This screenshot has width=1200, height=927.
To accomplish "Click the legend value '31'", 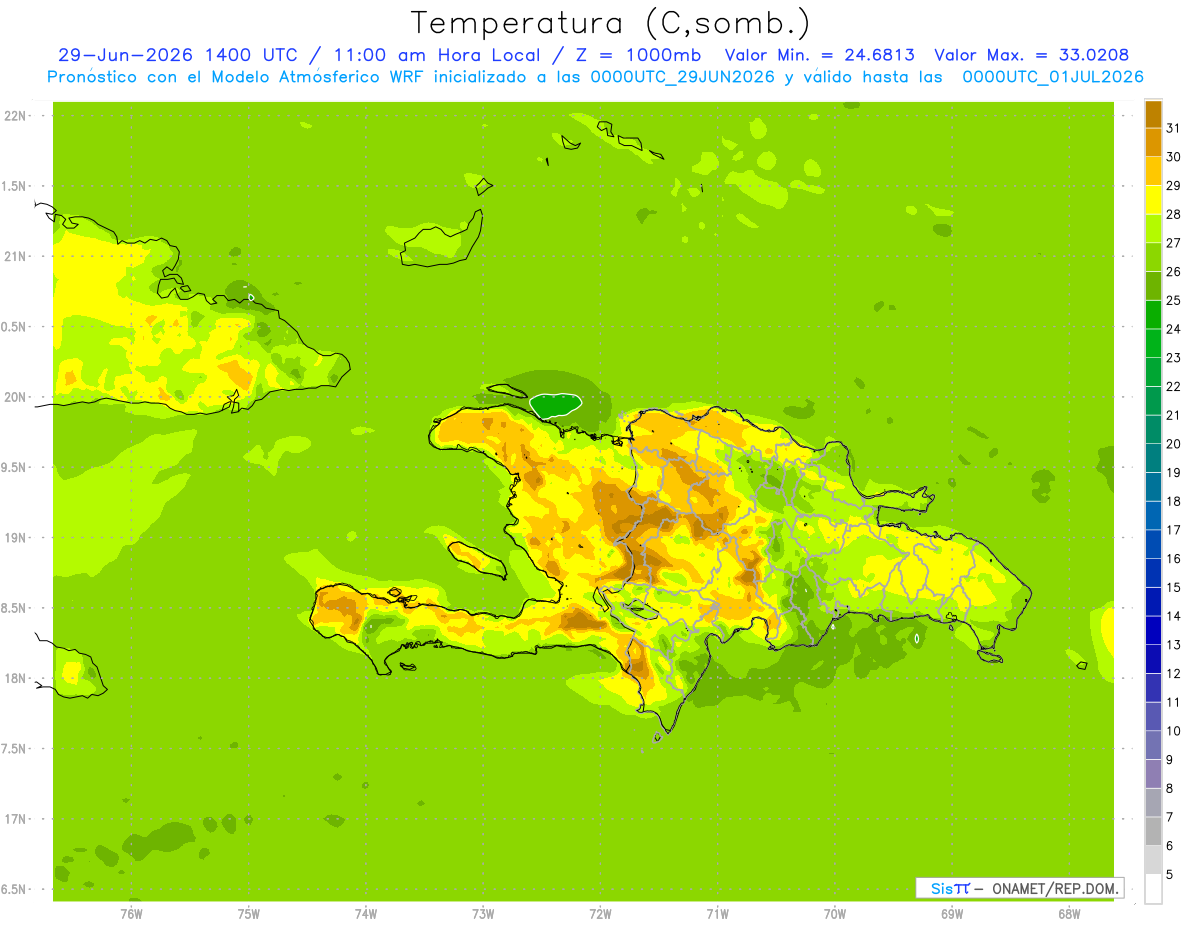I will tap(1174, 127).
